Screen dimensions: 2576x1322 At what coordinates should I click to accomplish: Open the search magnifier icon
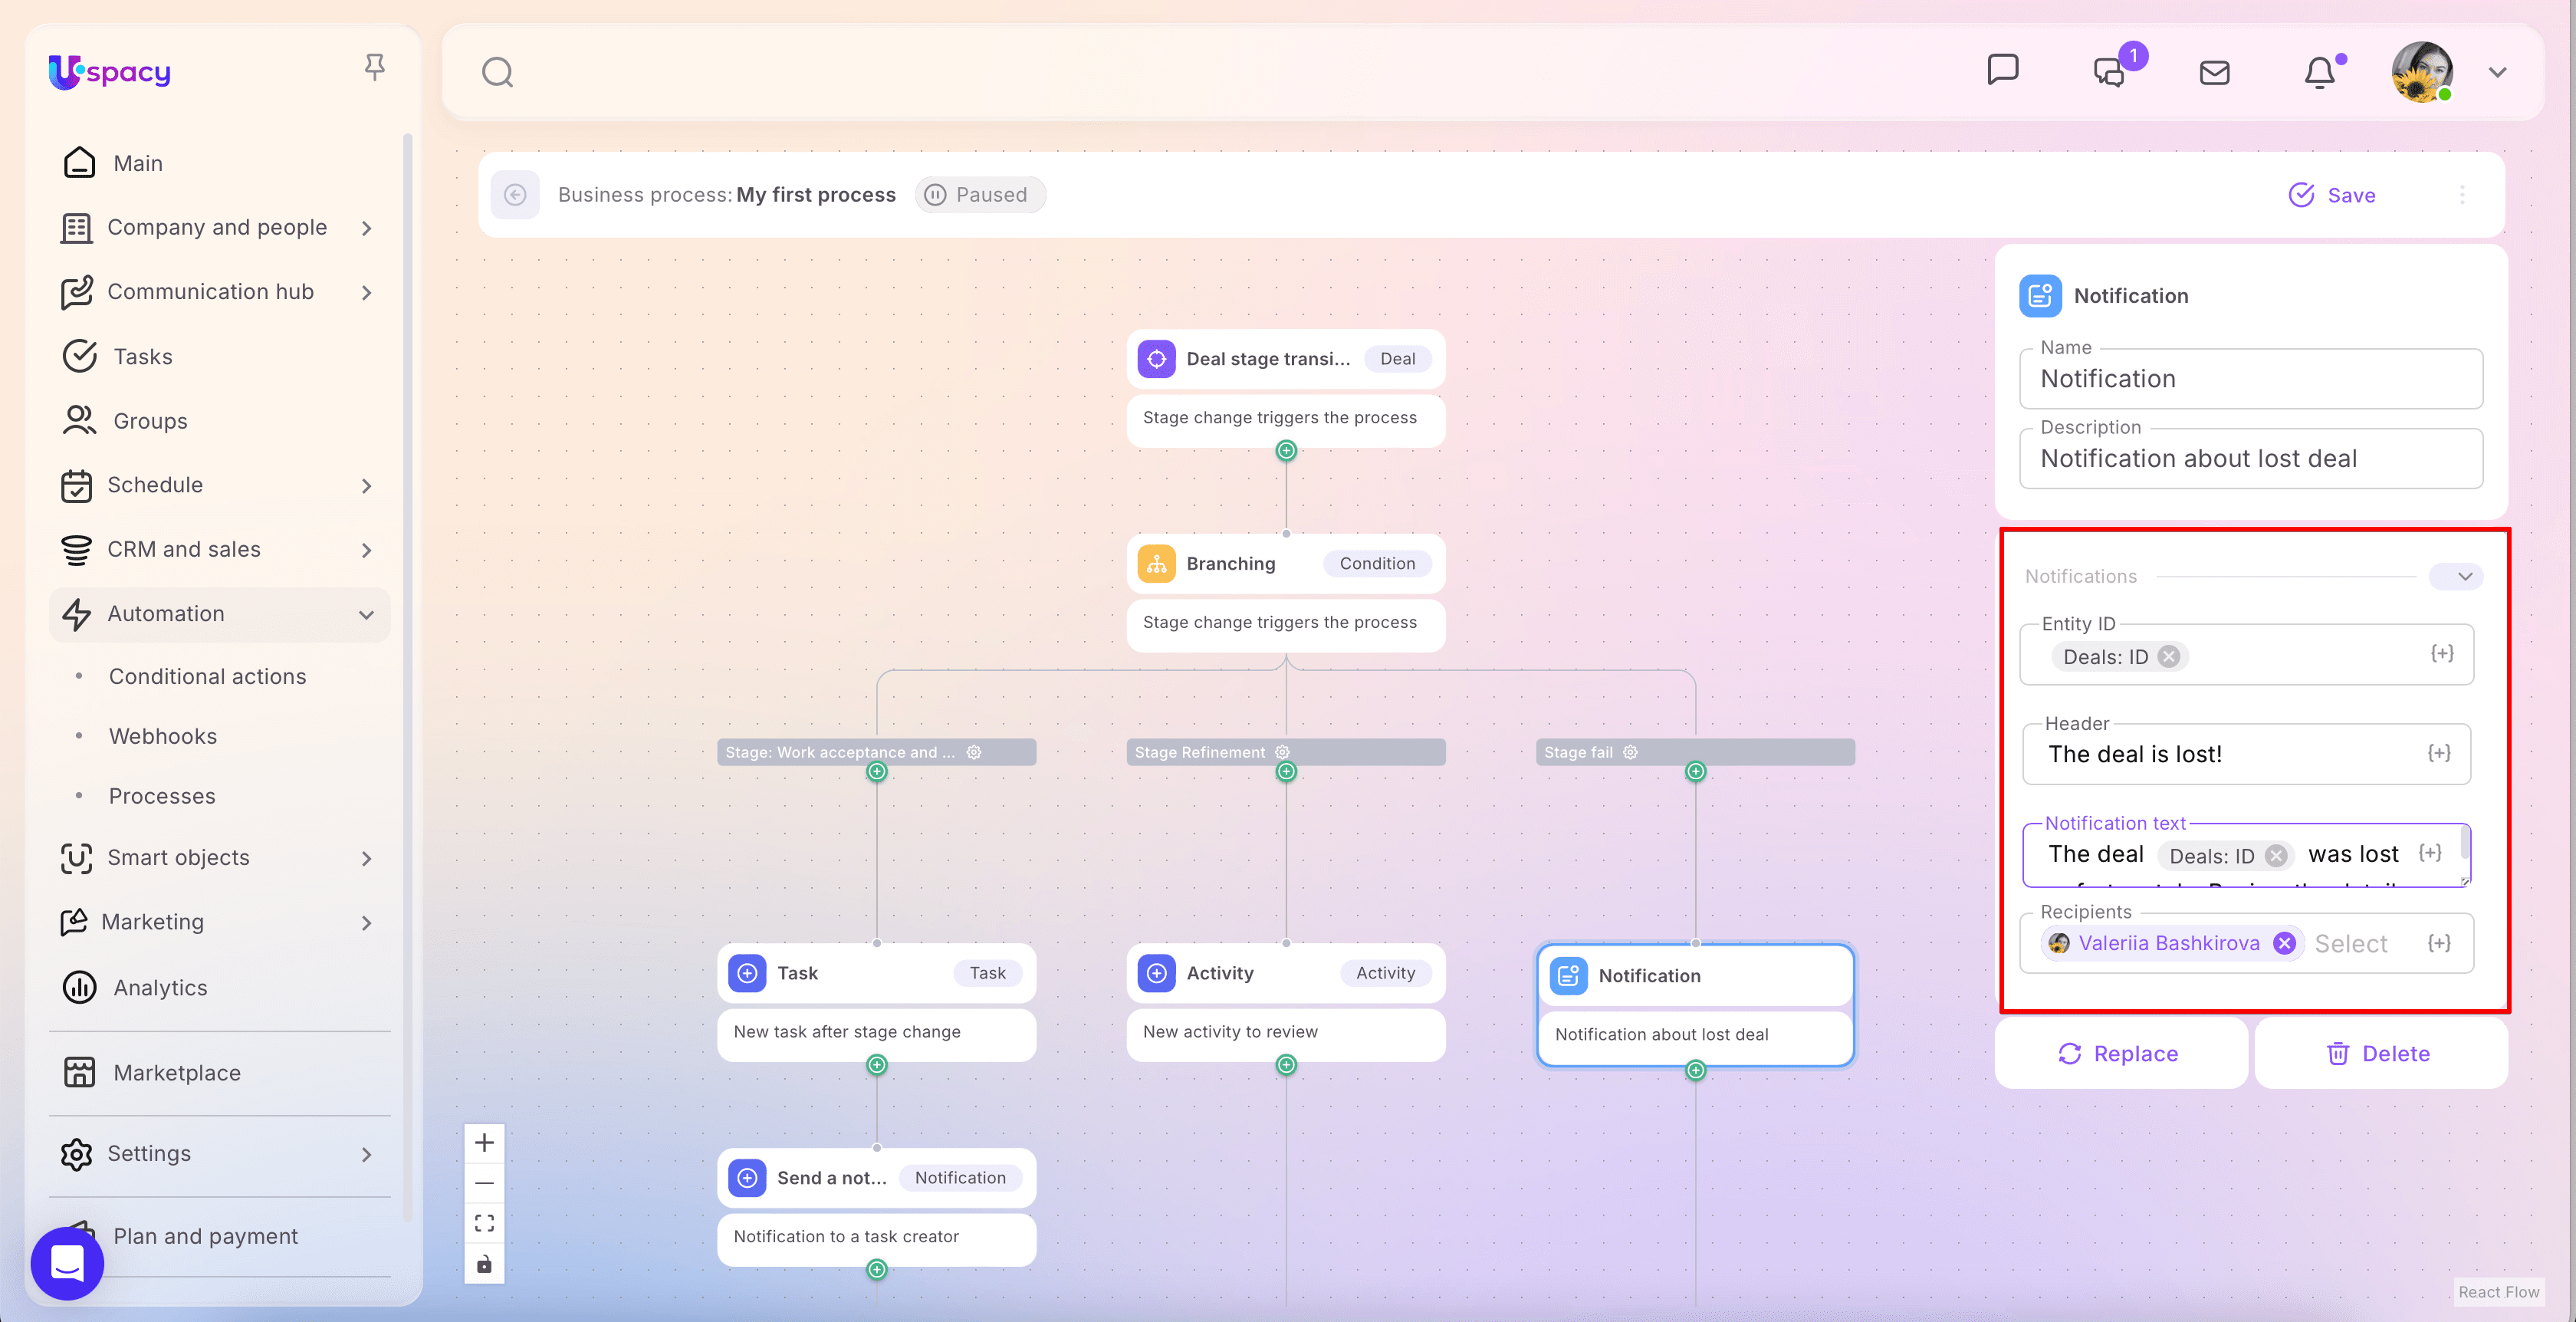pos(497,72)
